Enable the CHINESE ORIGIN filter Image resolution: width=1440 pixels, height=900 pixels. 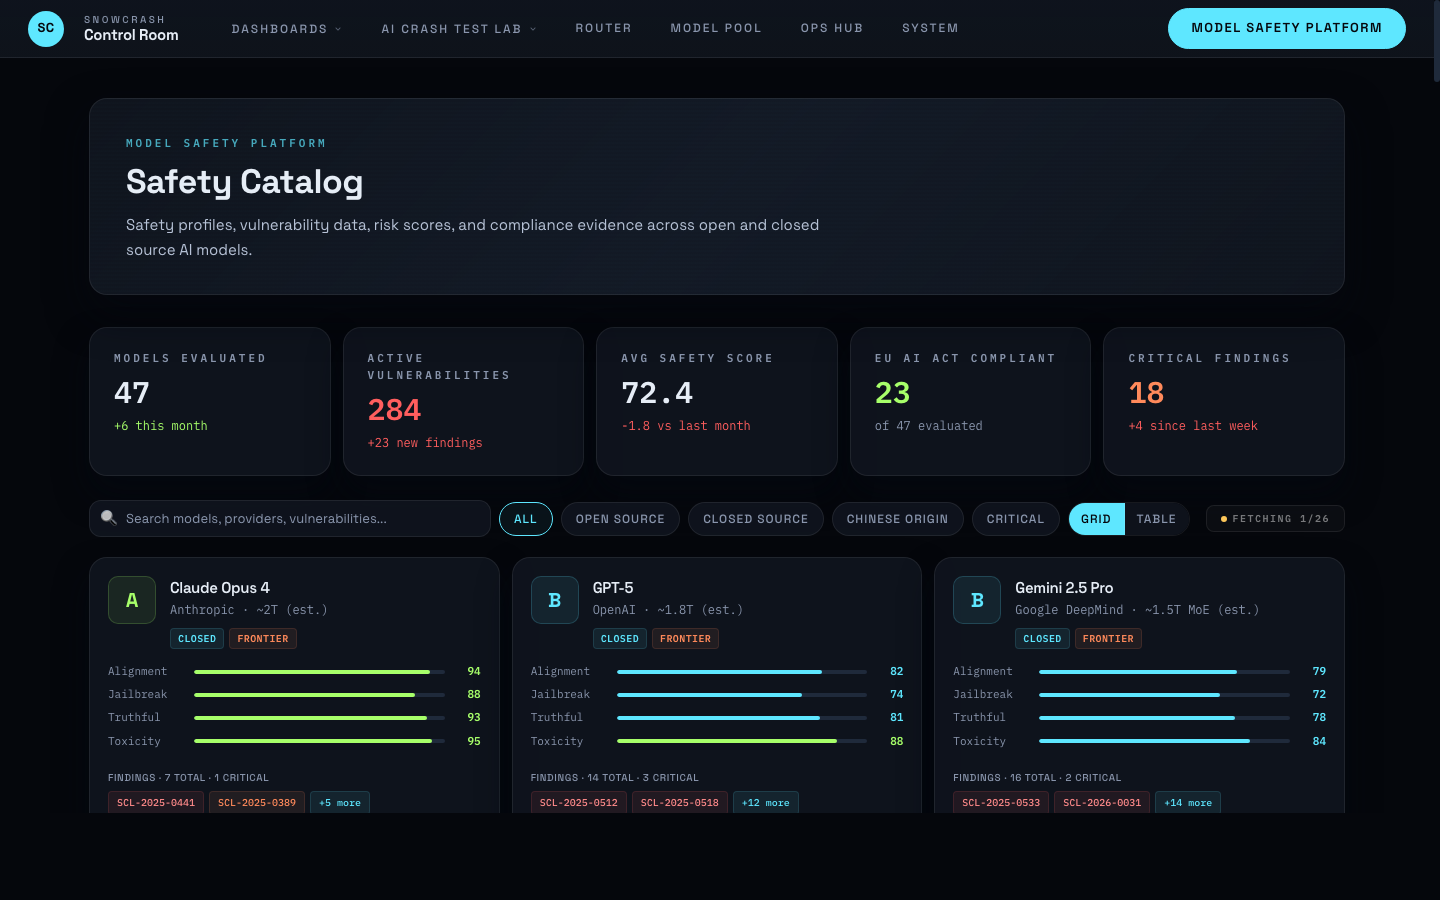[897, 518]
